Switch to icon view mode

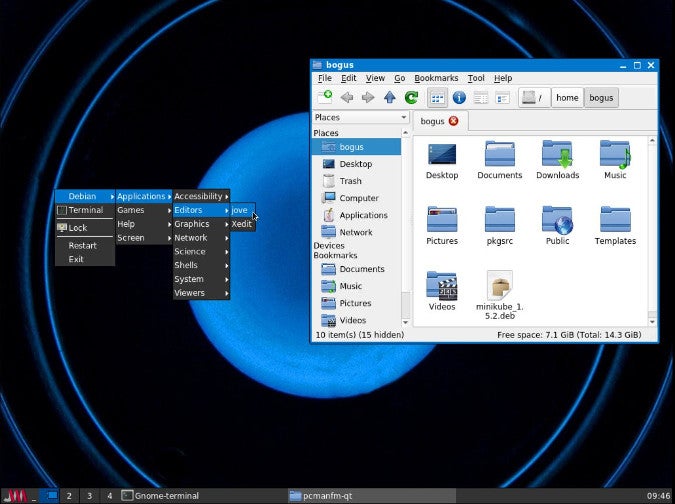(437, 97)
